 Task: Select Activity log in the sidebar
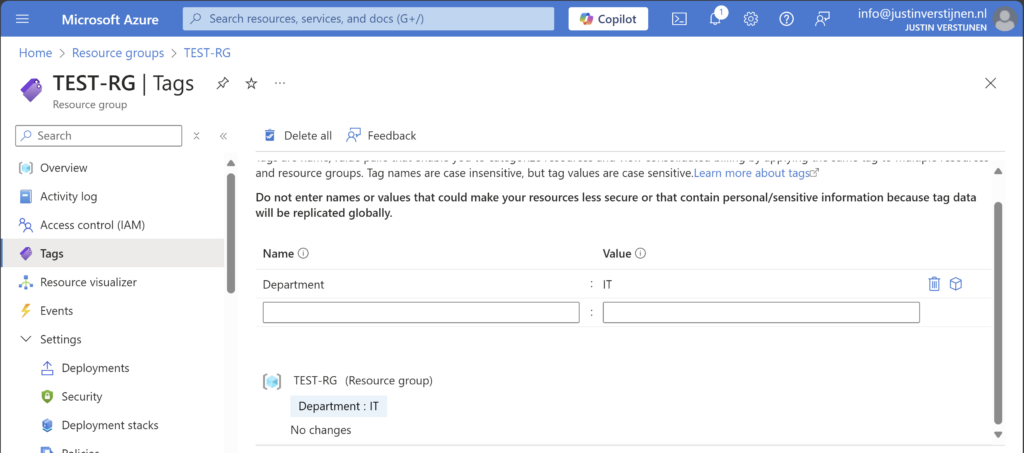point(68,197)
